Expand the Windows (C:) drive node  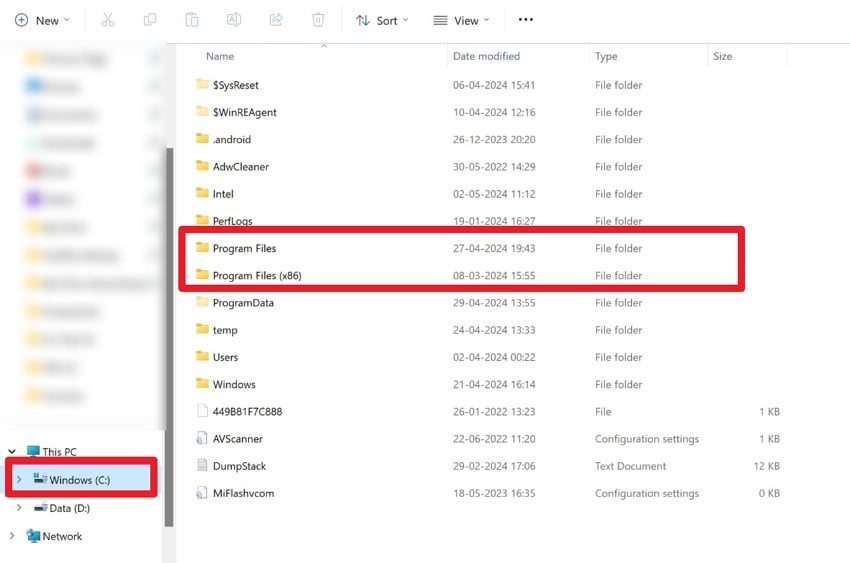click(x=19, y=480)
